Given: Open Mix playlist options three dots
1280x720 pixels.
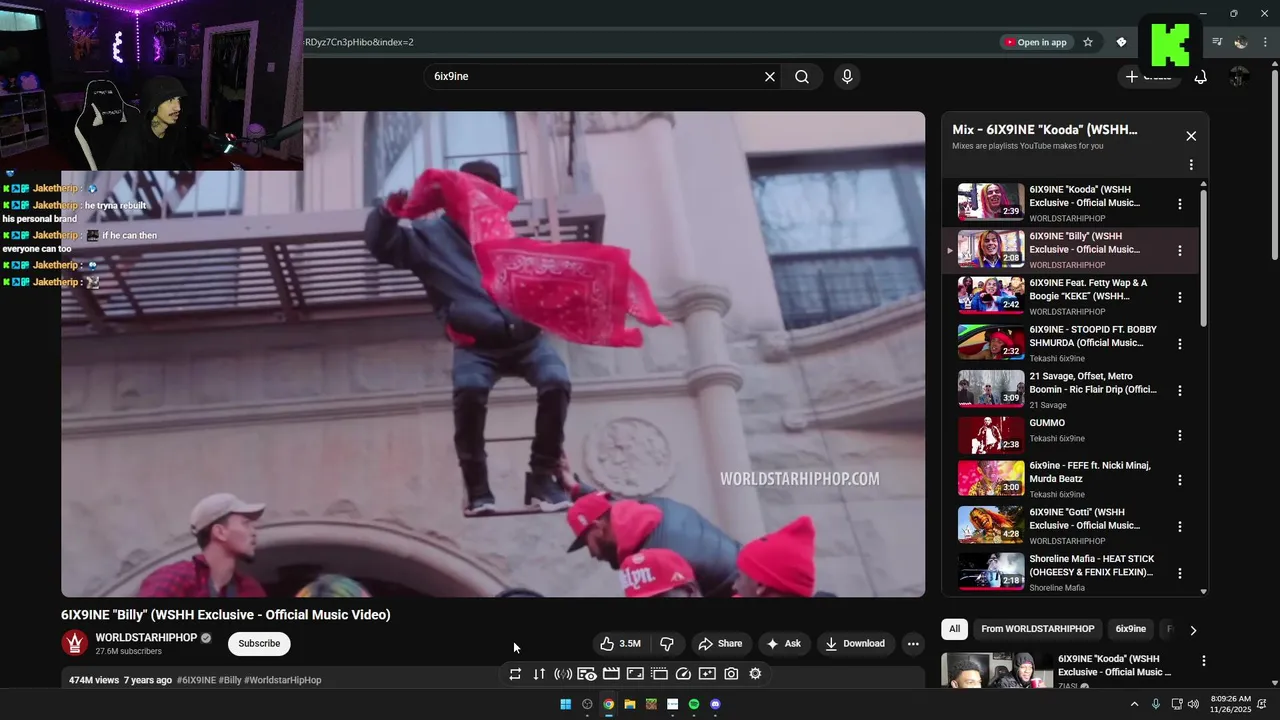Looking at the screenshot, I should tap(1191, 165).
